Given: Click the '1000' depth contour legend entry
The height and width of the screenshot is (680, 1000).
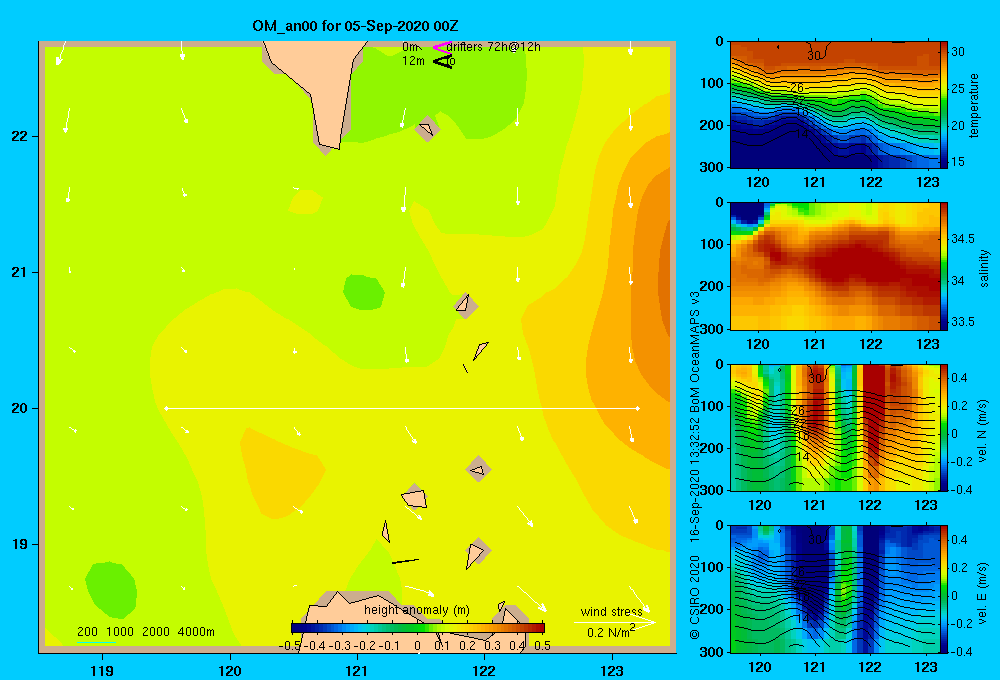Looking at the screenshot, I should point(120,632).
